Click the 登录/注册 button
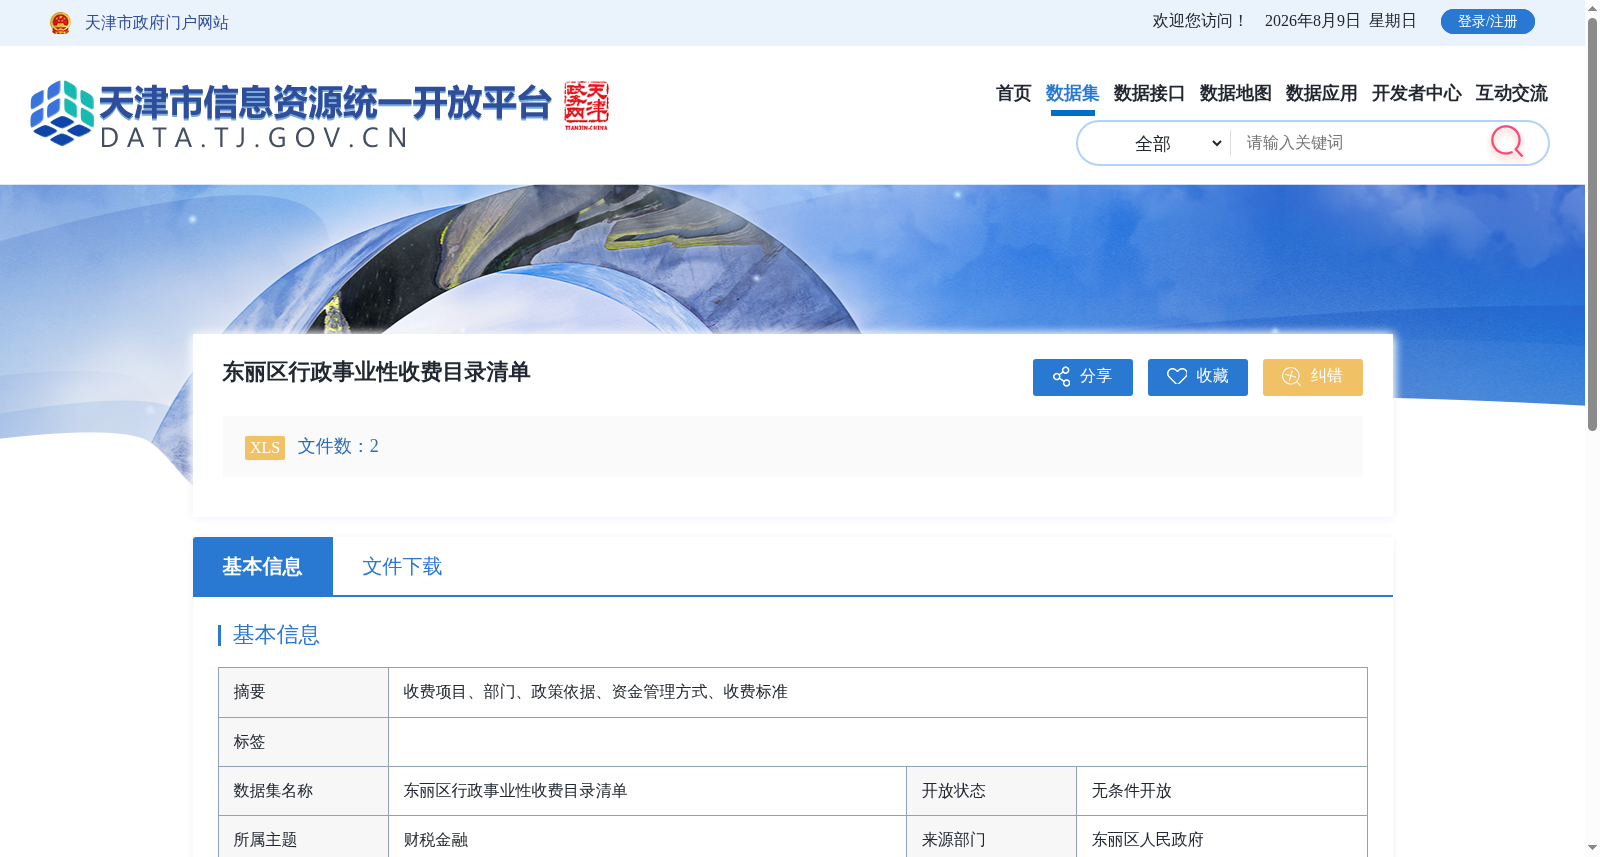The width and height of the screenshot is (1600, 857). [x=1487, y=21]
